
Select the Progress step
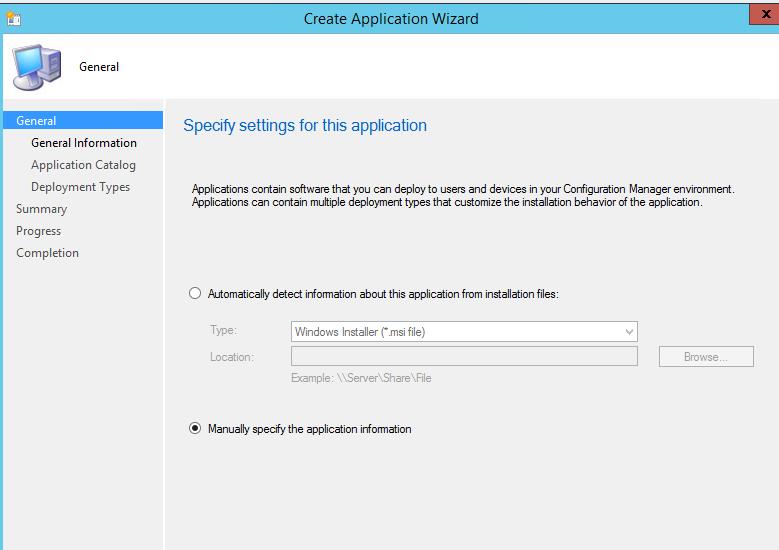point(38,231)
